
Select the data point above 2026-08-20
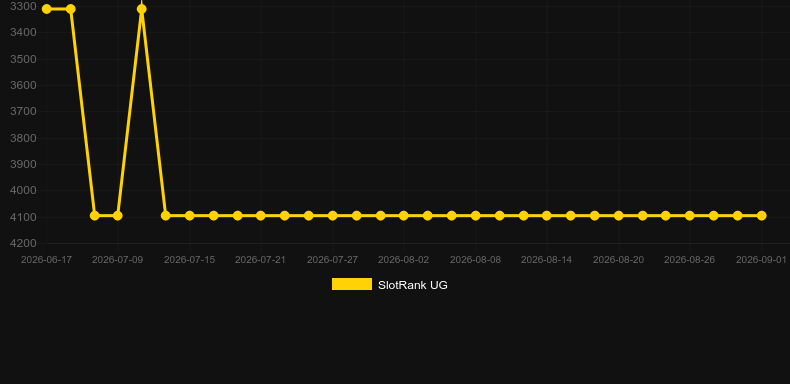[x=619, y=216]
